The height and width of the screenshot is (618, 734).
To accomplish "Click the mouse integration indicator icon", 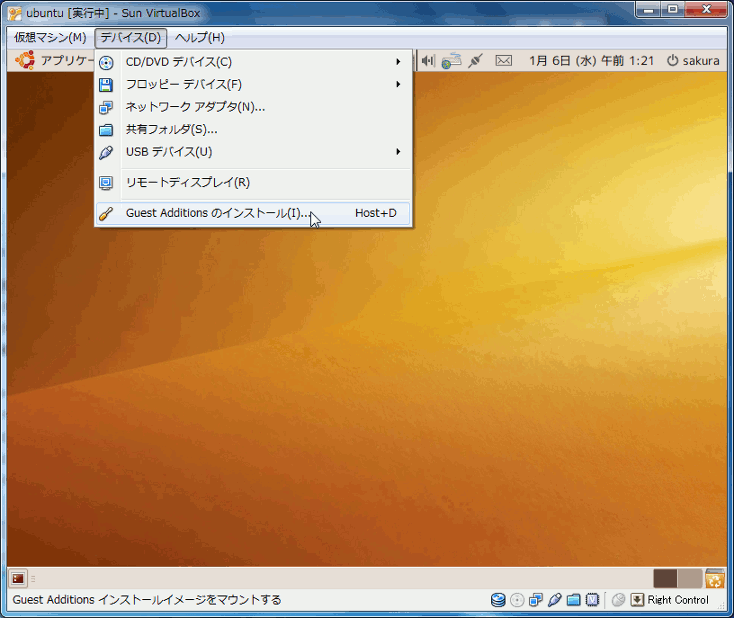I will point(618,600).
